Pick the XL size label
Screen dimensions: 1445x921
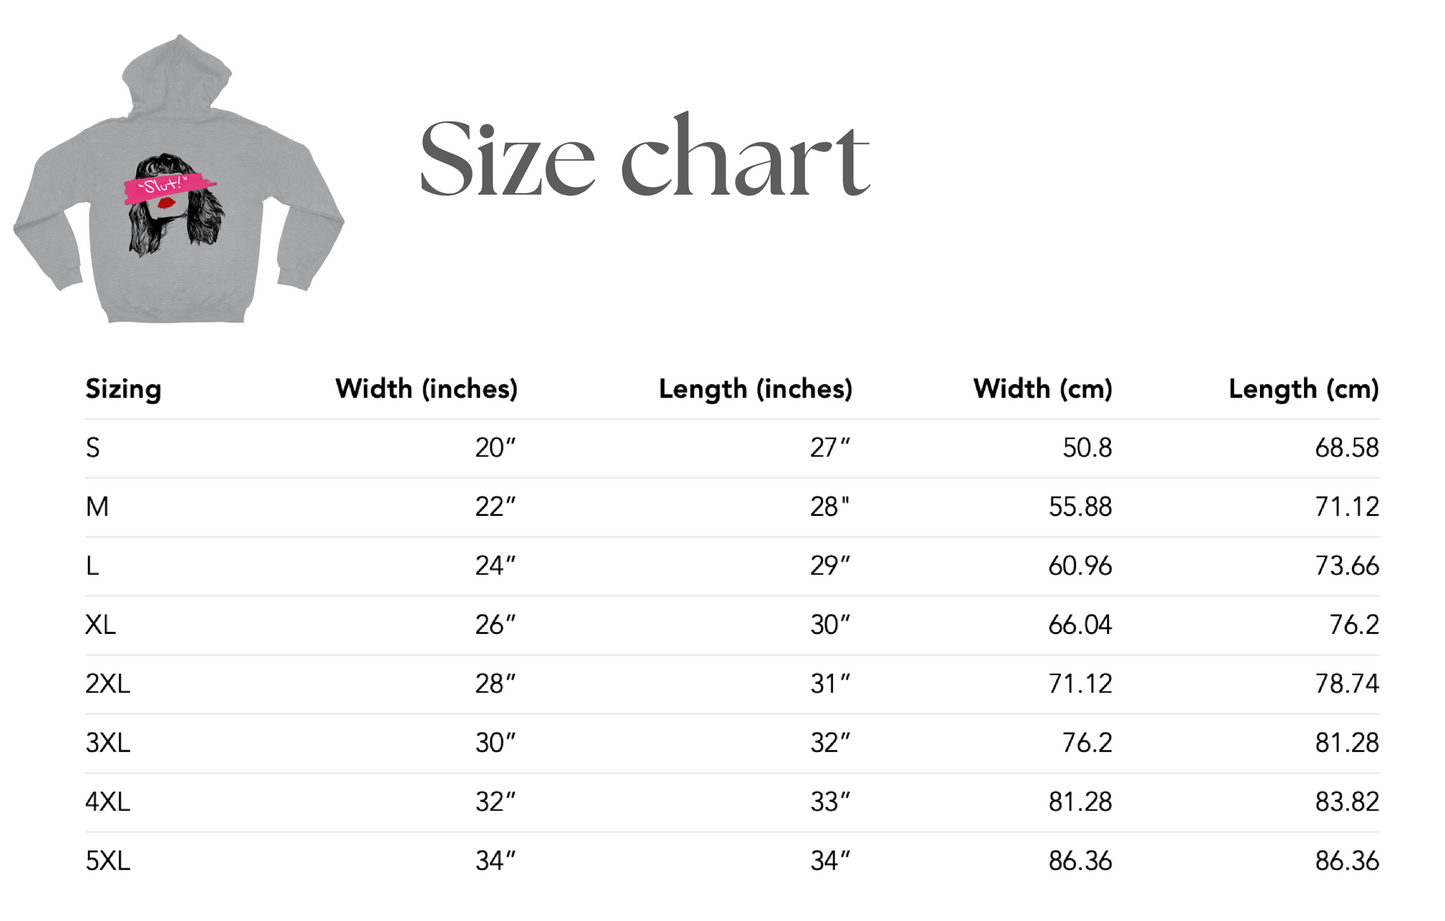tap(100, 625)
